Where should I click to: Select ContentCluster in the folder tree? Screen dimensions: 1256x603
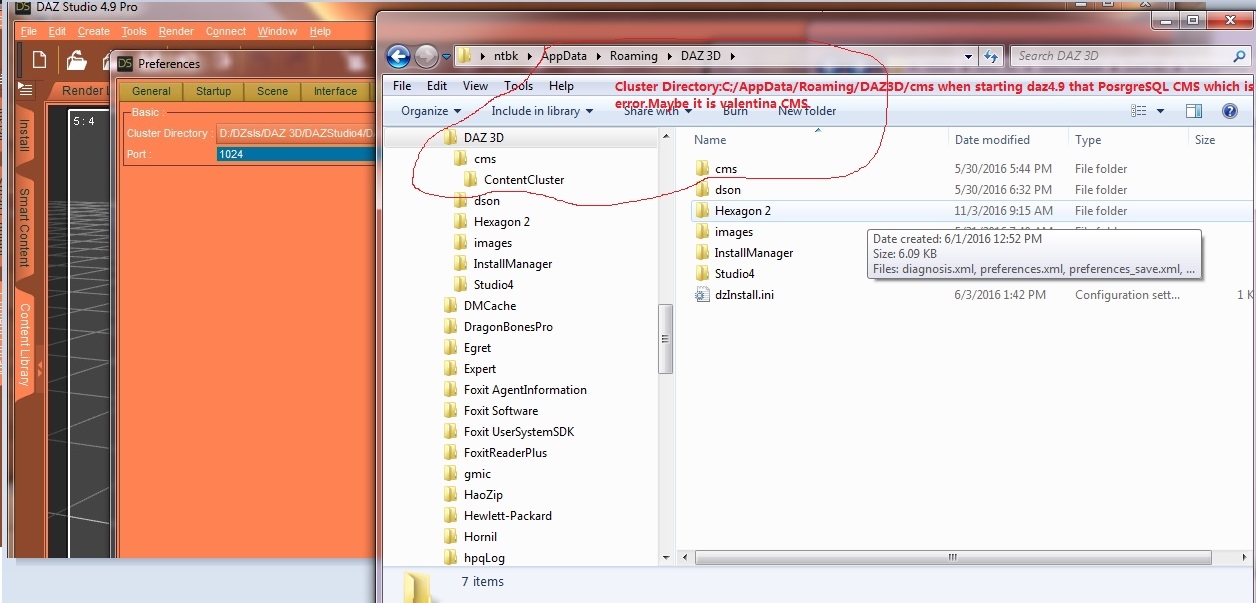point(523,180)
